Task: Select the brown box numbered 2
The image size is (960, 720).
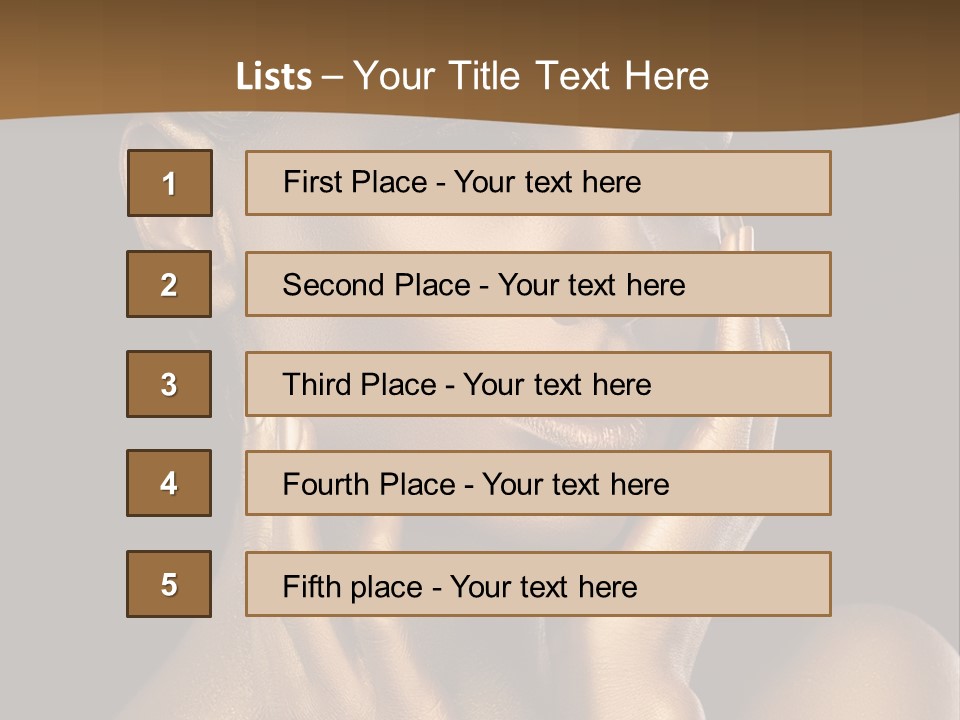Action: (x=169, y=284)
